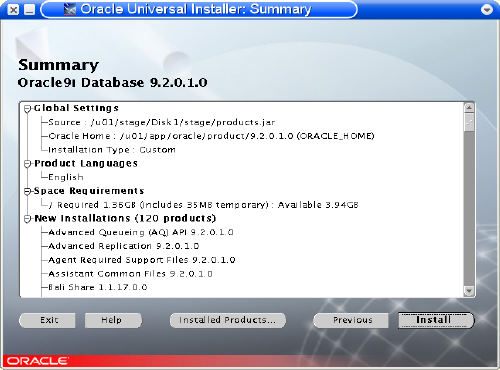Close the installer window with X
This screenshot has height=370, width=500.
click(13, 10)
